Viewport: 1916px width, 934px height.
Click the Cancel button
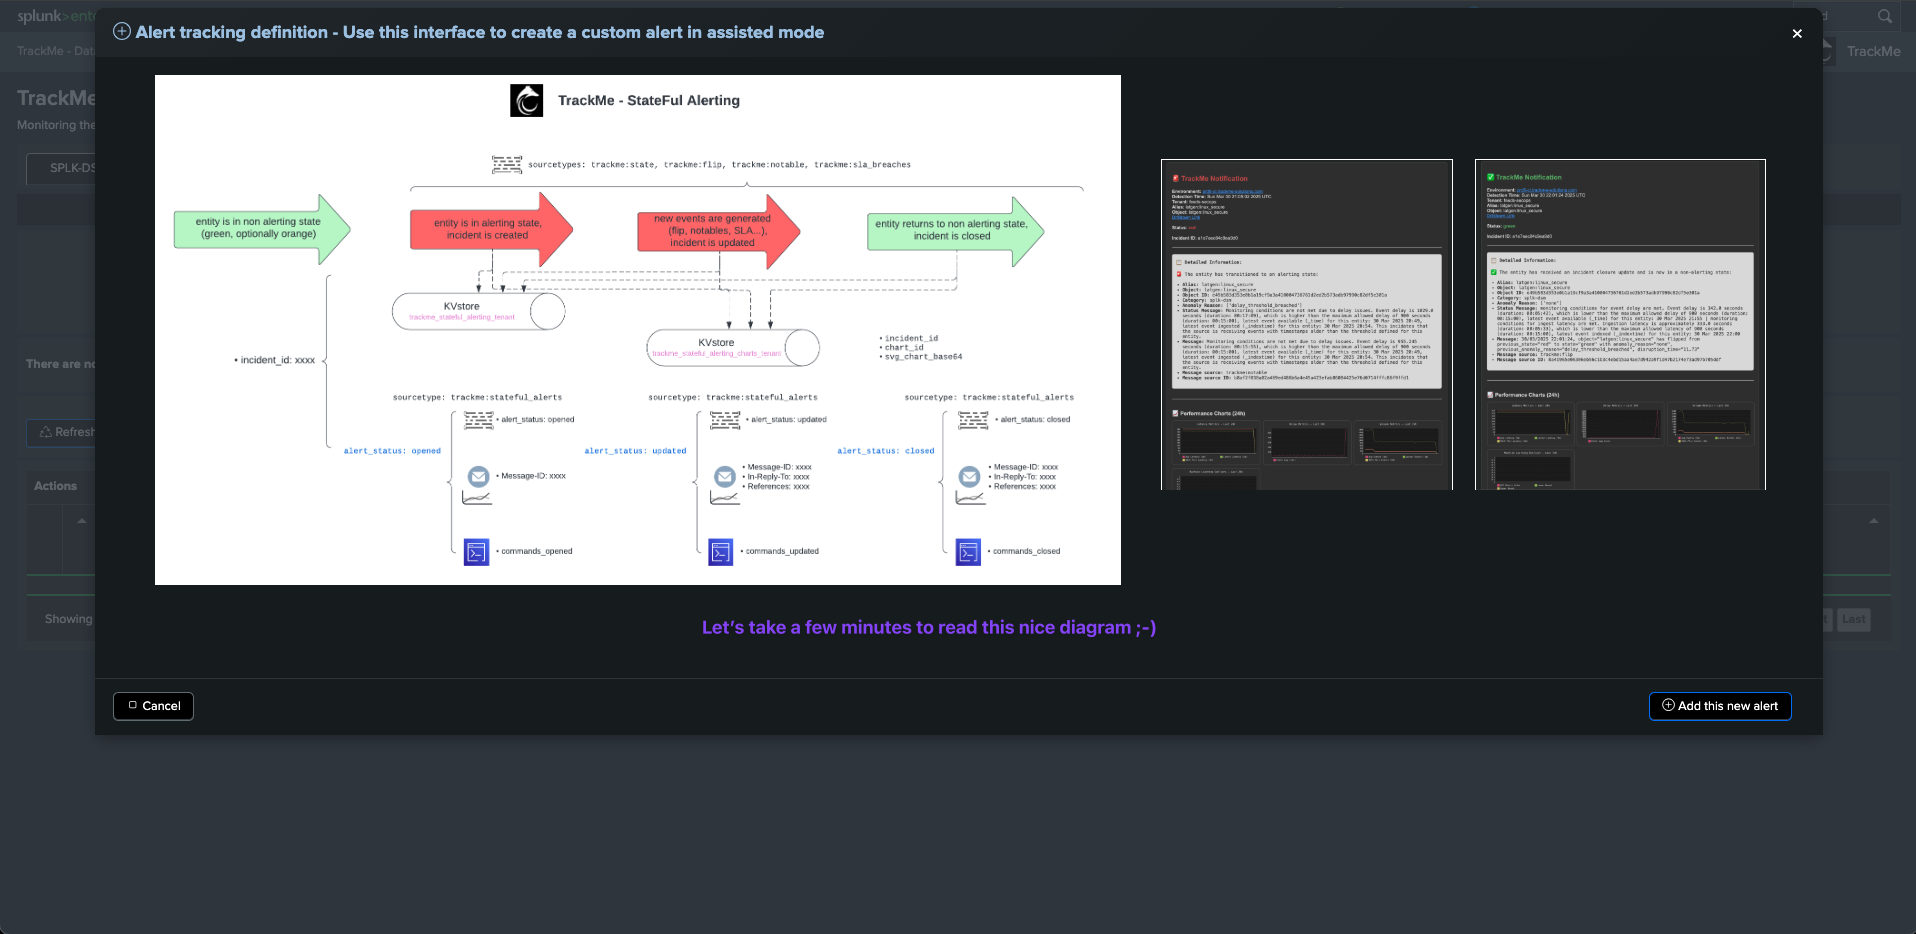pyautogui.click(x=153, y=706)
